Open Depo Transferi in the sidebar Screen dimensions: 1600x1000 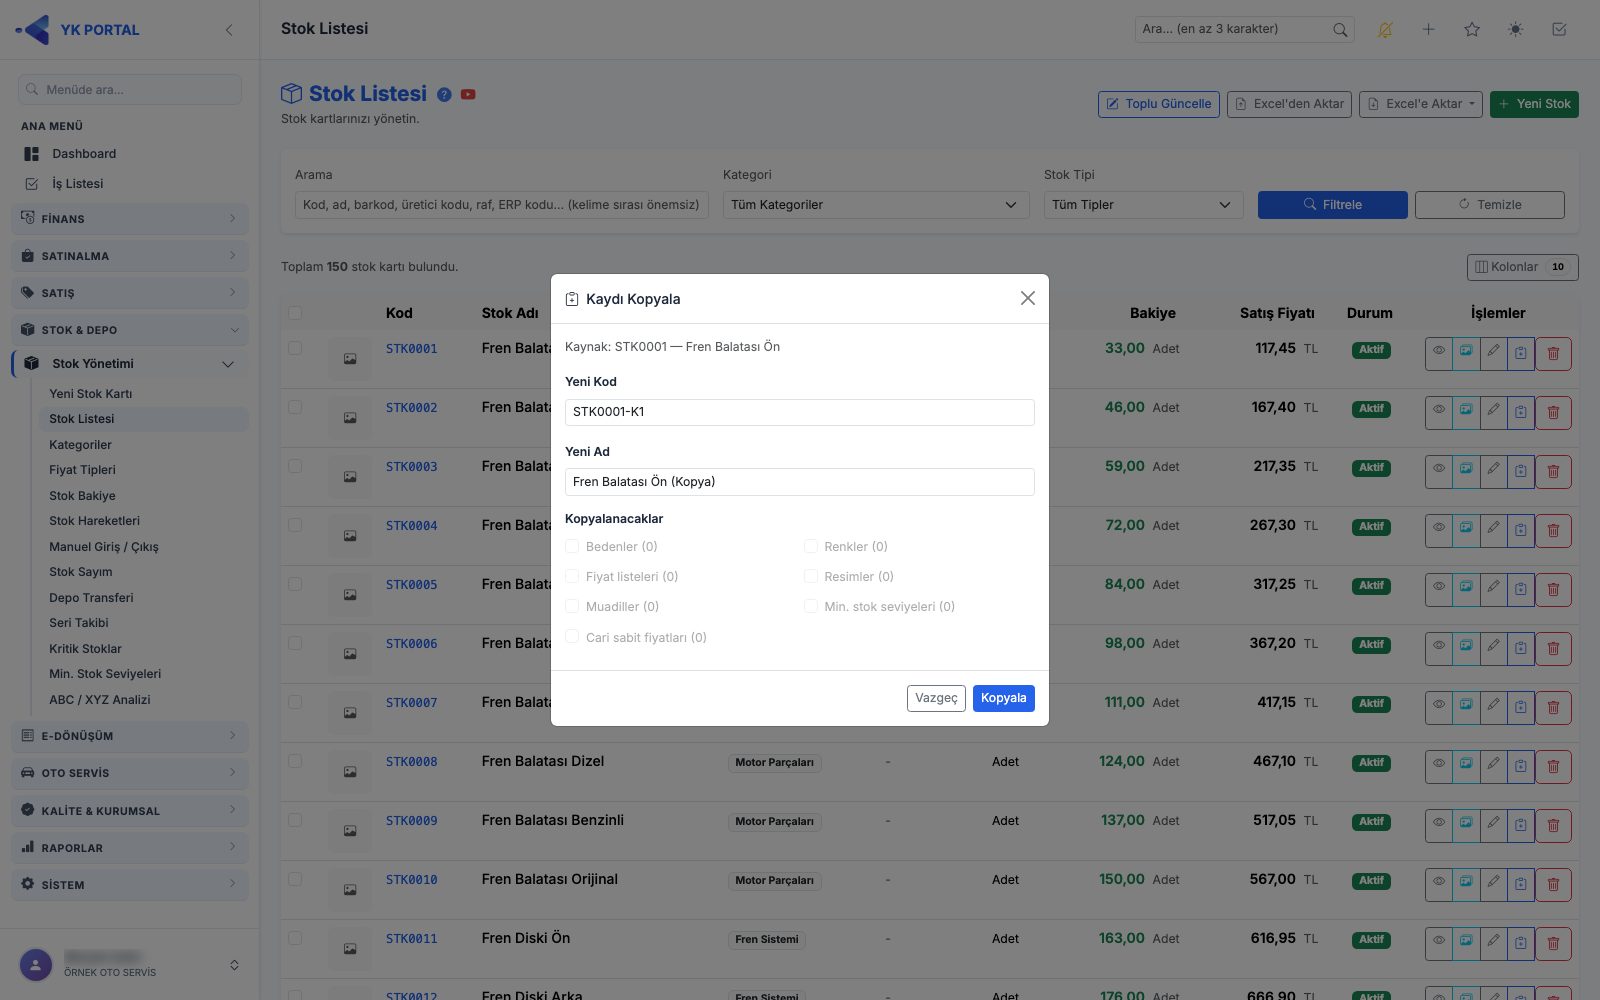coord(91,598)
